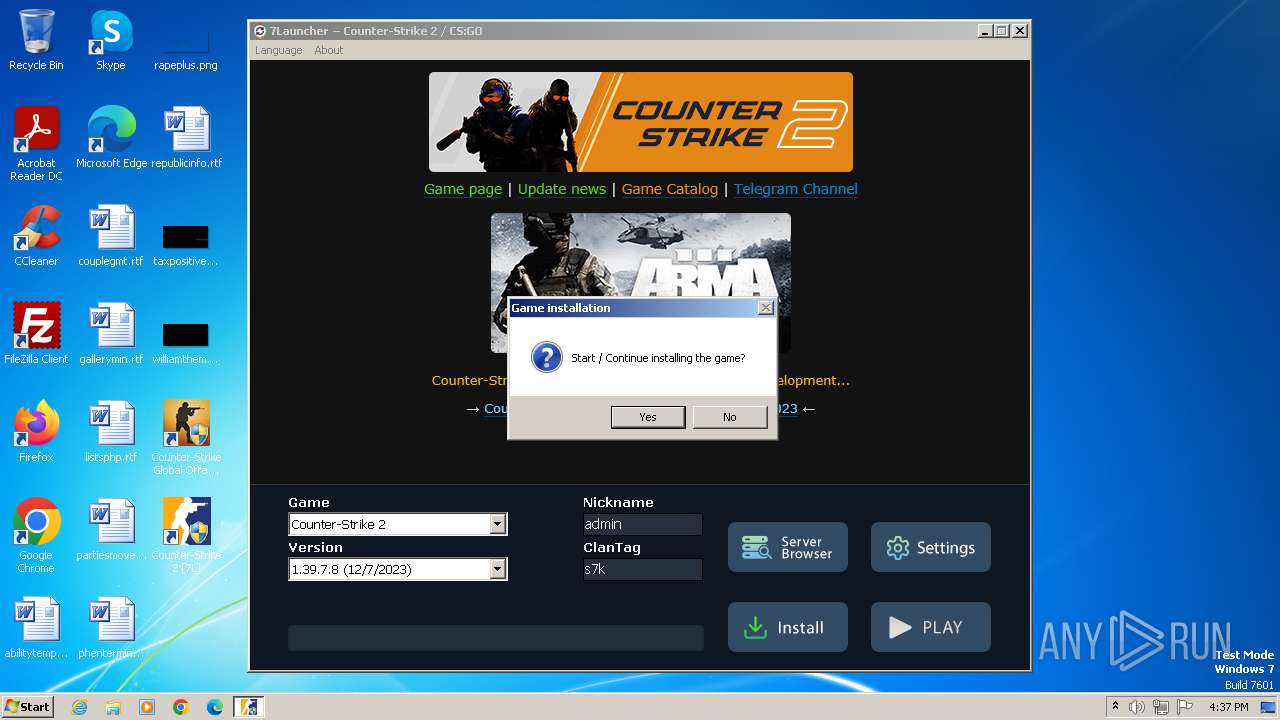This screenshot has height=720, width=1280.
Task: Click the ARMA promo thumbnail
Action: (x=641, y=255)
